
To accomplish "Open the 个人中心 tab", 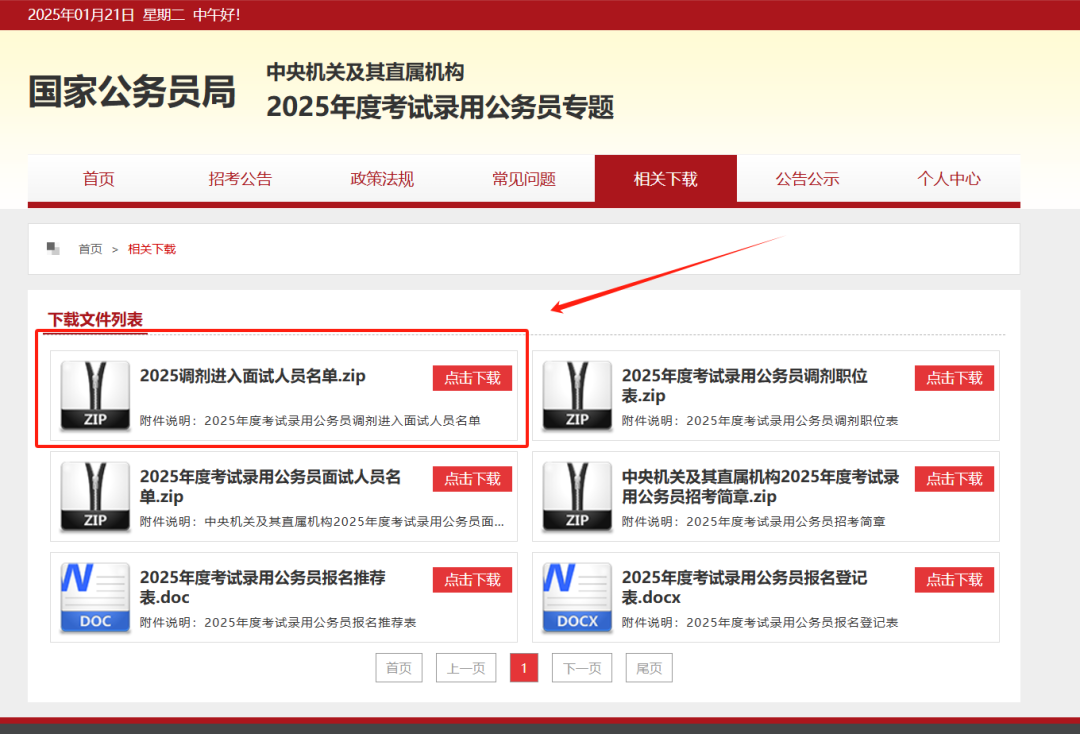I will pos(949,179).
